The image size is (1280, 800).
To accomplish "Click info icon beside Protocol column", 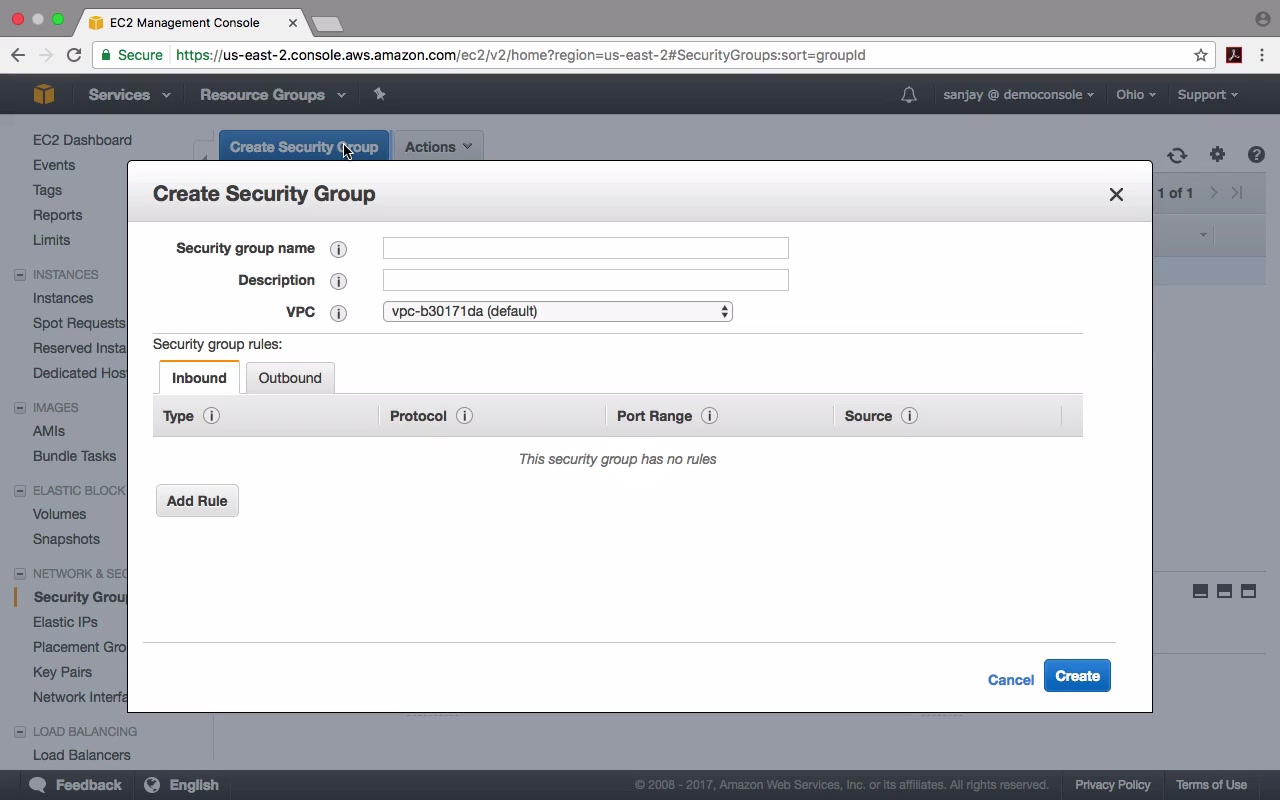I will pos(464,416).
